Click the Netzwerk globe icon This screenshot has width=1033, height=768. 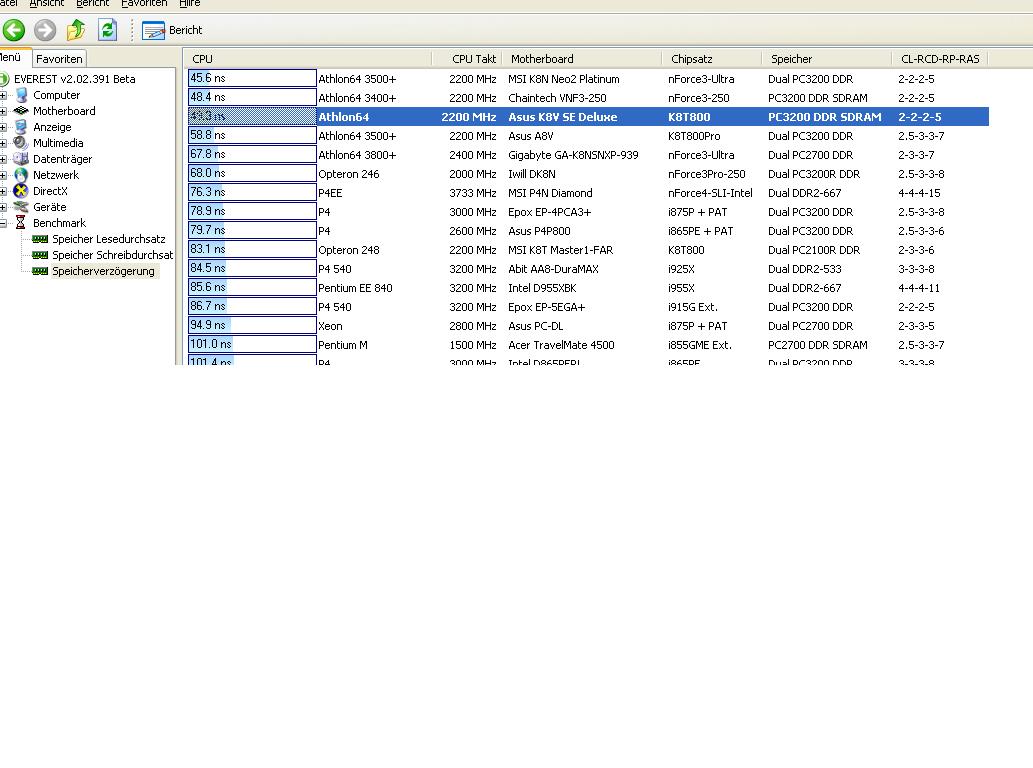(21, 175)
